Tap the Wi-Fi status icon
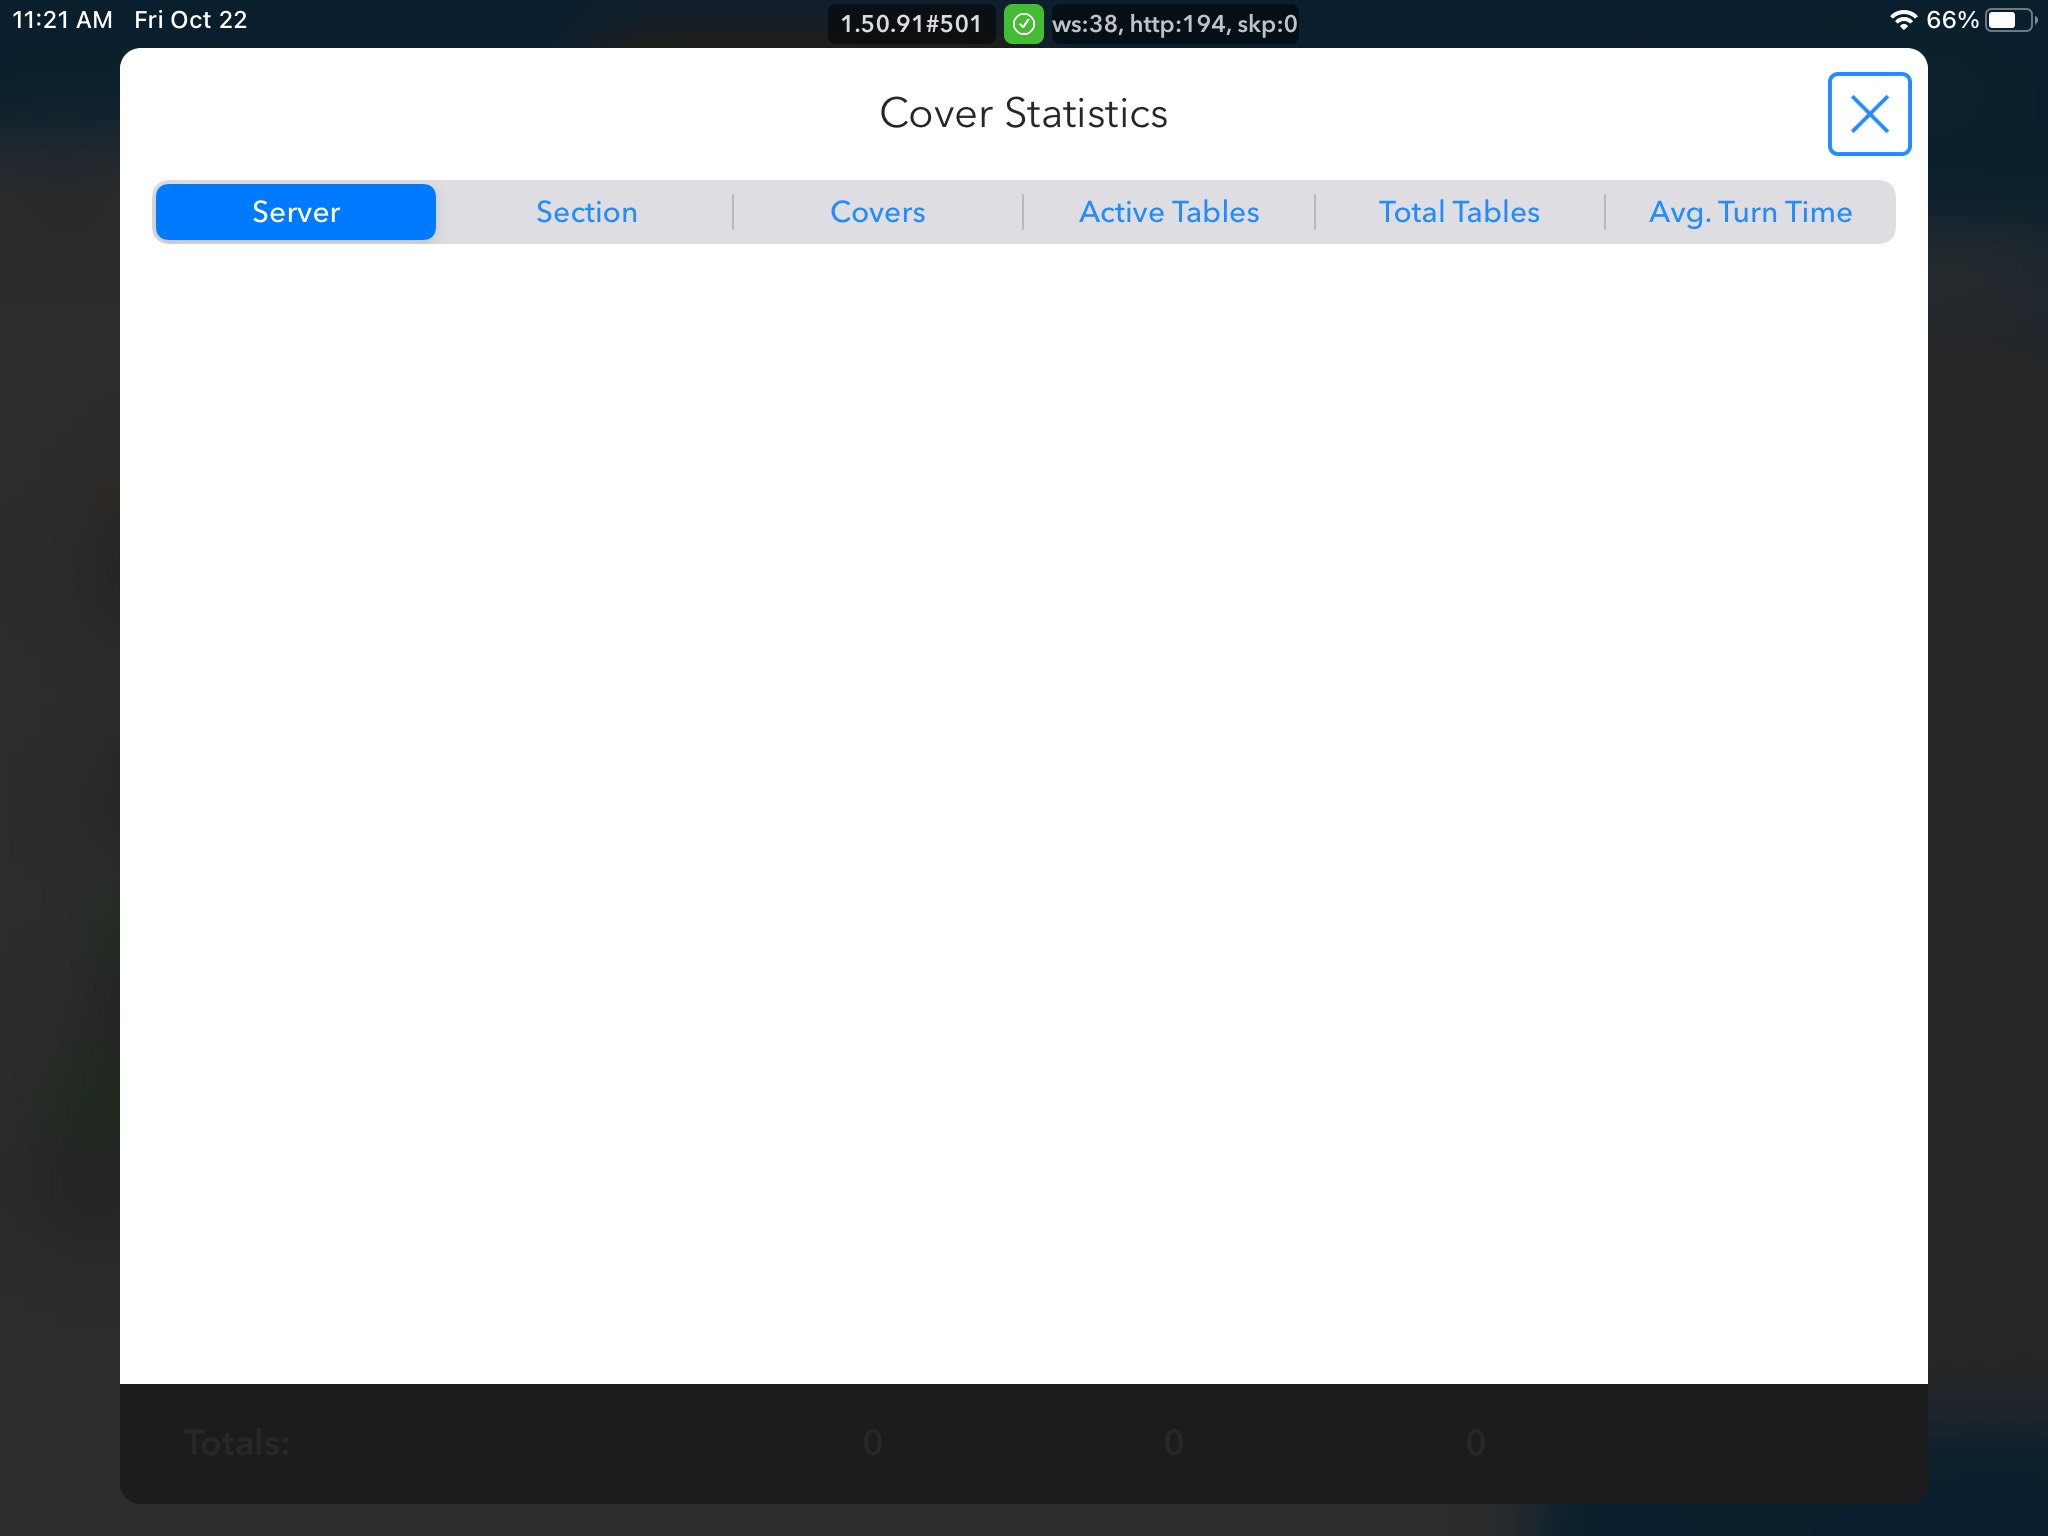2048x1536 pixels. pos(1902,20)
